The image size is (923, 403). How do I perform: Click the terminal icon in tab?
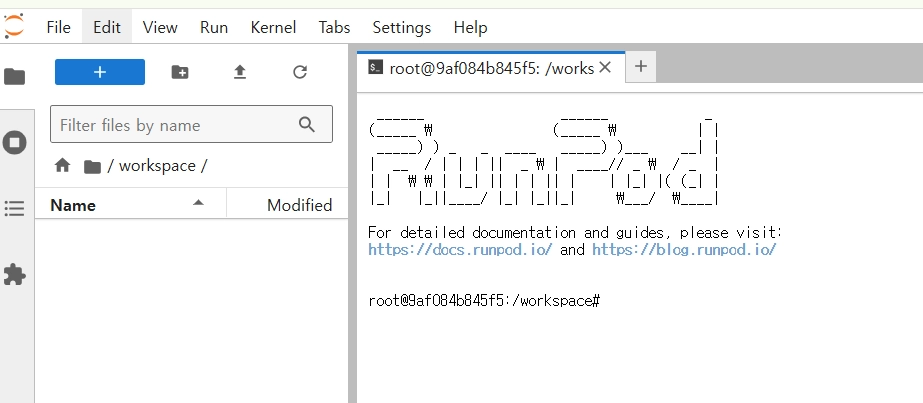pos(376,68)
